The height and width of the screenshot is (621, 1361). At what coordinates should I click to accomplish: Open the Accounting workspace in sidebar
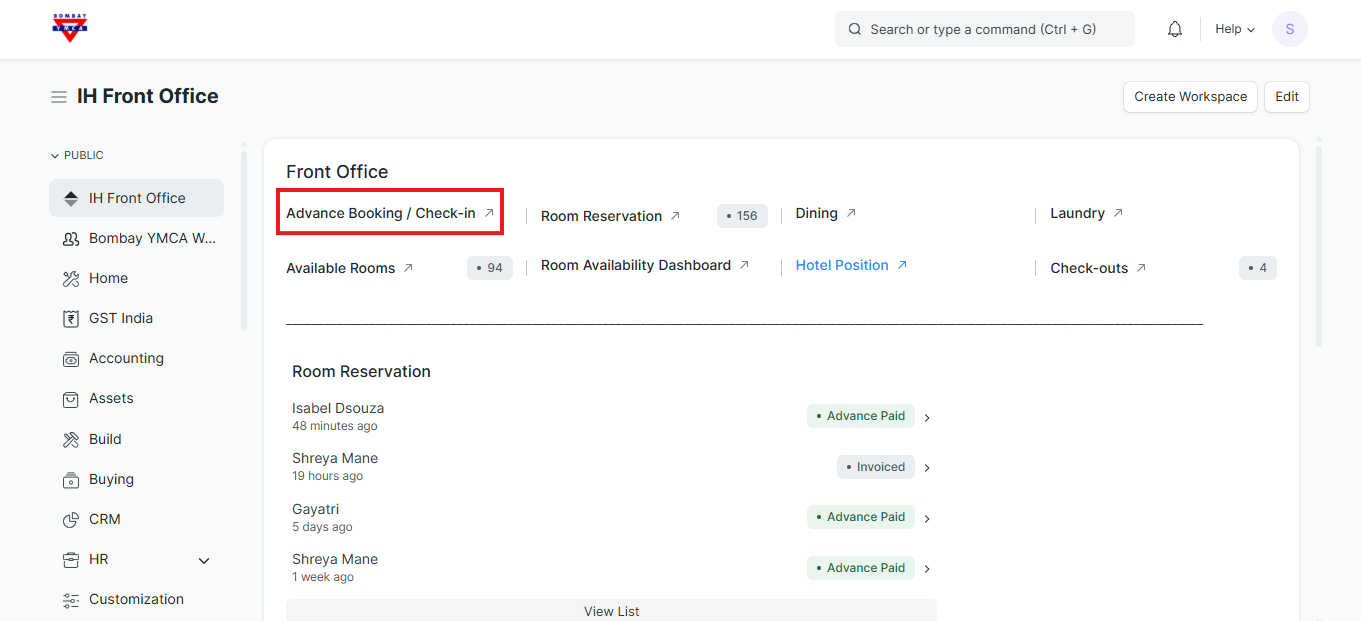pos(126,358)
